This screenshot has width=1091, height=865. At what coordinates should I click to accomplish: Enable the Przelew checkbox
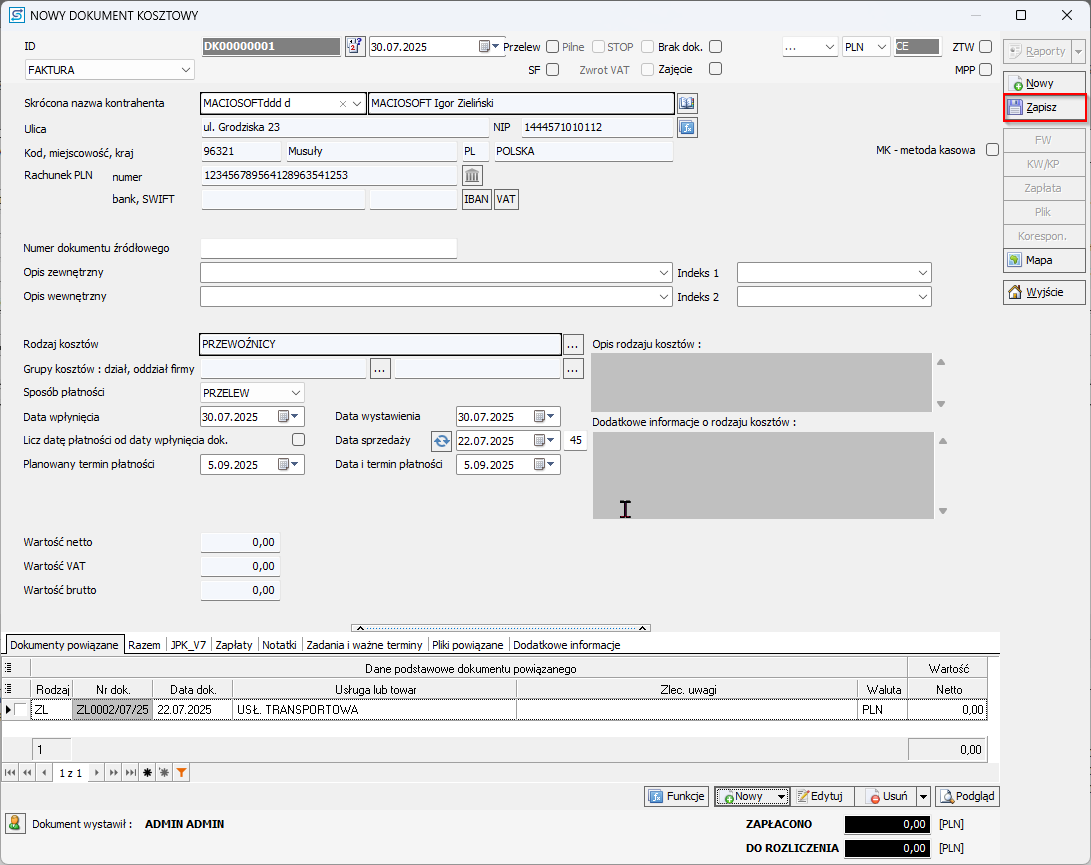pyautogui.click(x=553, y=47)
